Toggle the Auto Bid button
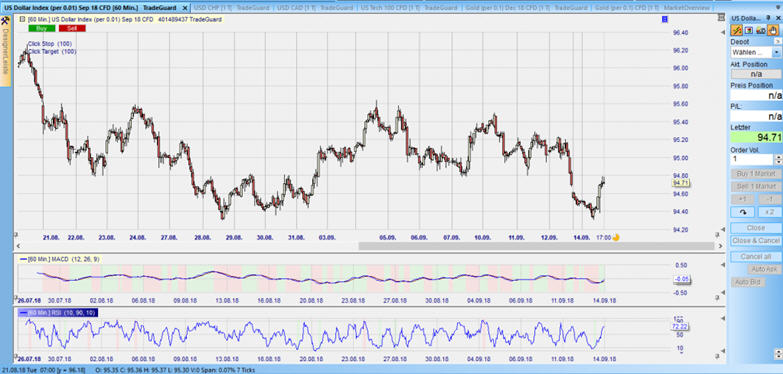The image size is (783, 374). pos(748,282)
